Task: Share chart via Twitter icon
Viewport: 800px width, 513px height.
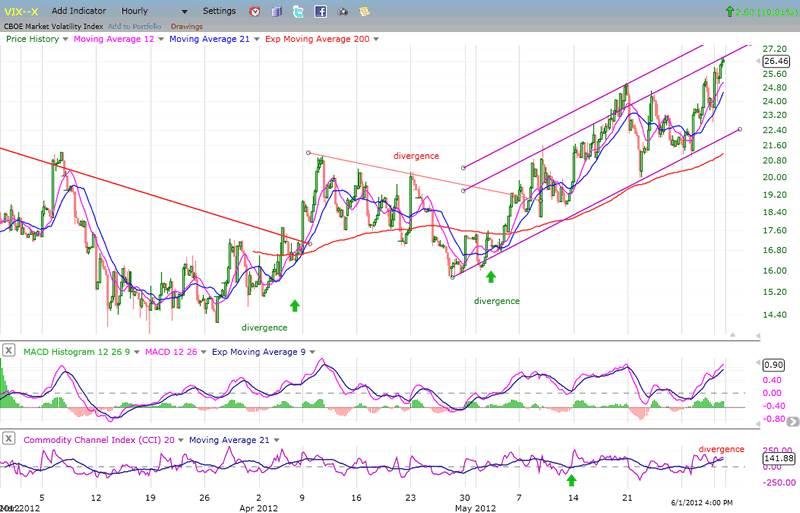Action: (299, 11)
